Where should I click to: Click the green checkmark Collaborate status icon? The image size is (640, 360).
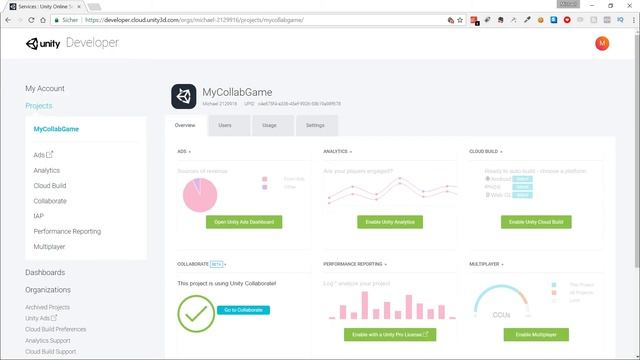tap(196, 313)
